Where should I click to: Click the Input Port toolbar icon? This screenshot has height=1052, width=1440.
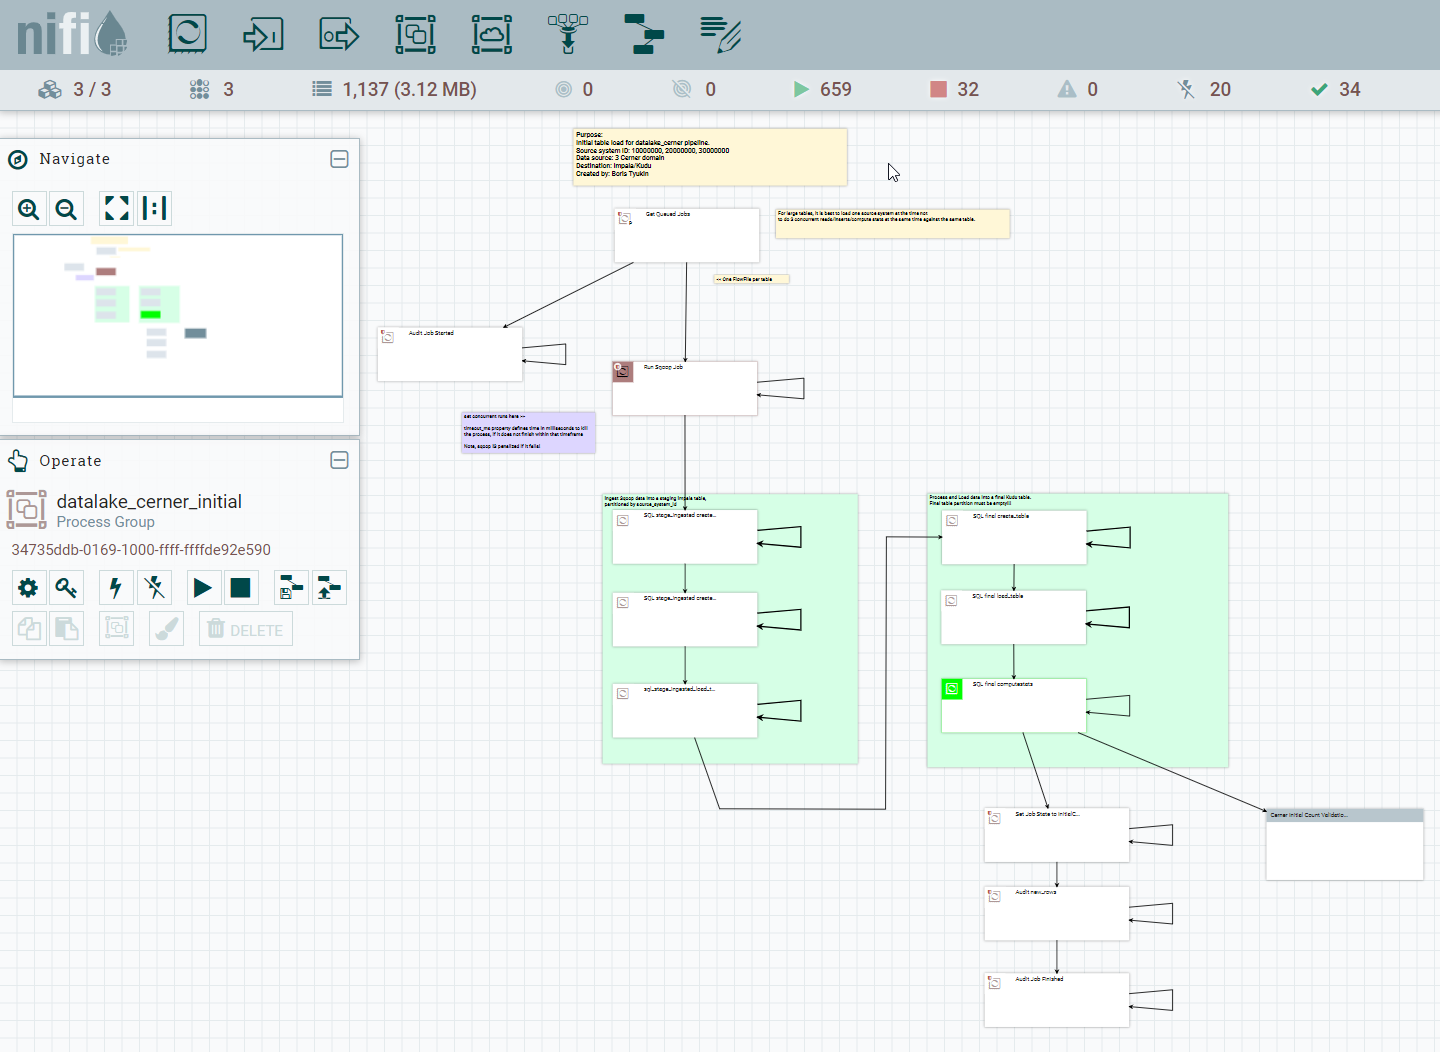point(263,34)
